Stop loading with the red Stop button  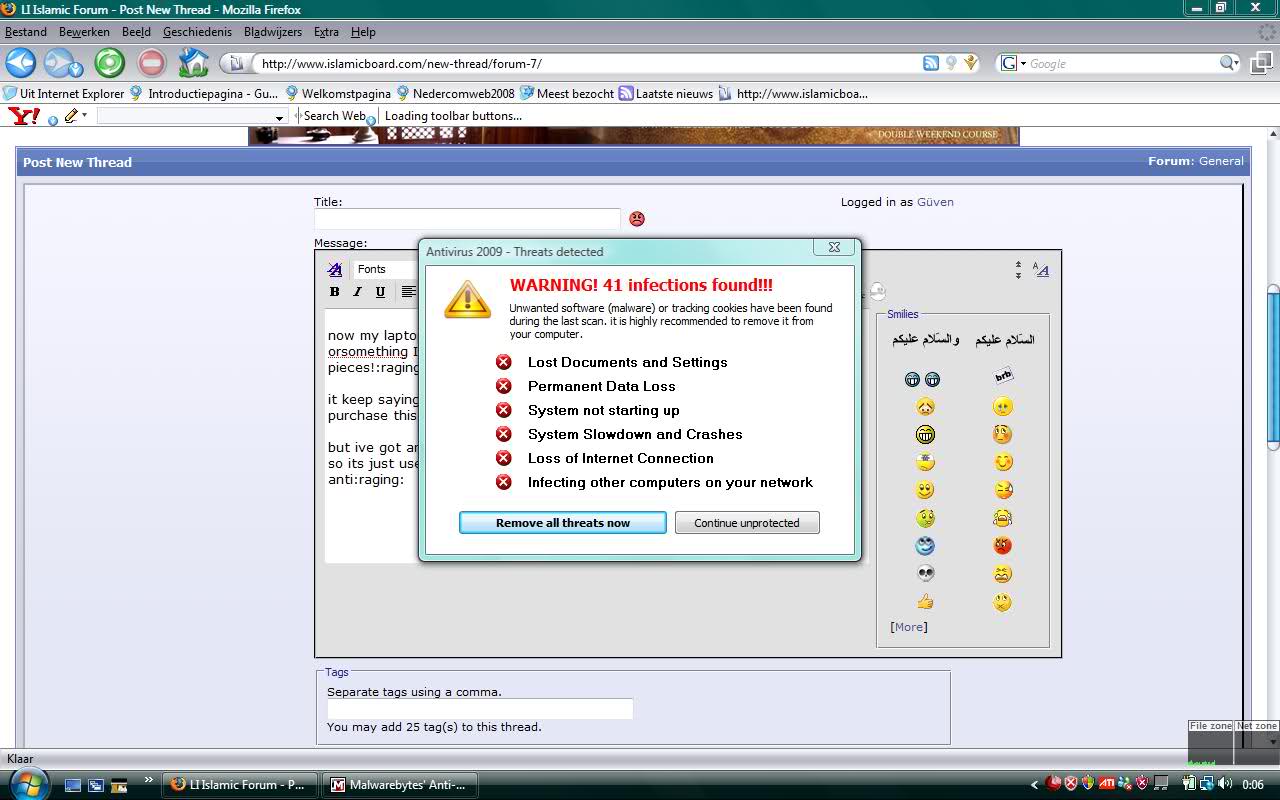coord(151,63)
